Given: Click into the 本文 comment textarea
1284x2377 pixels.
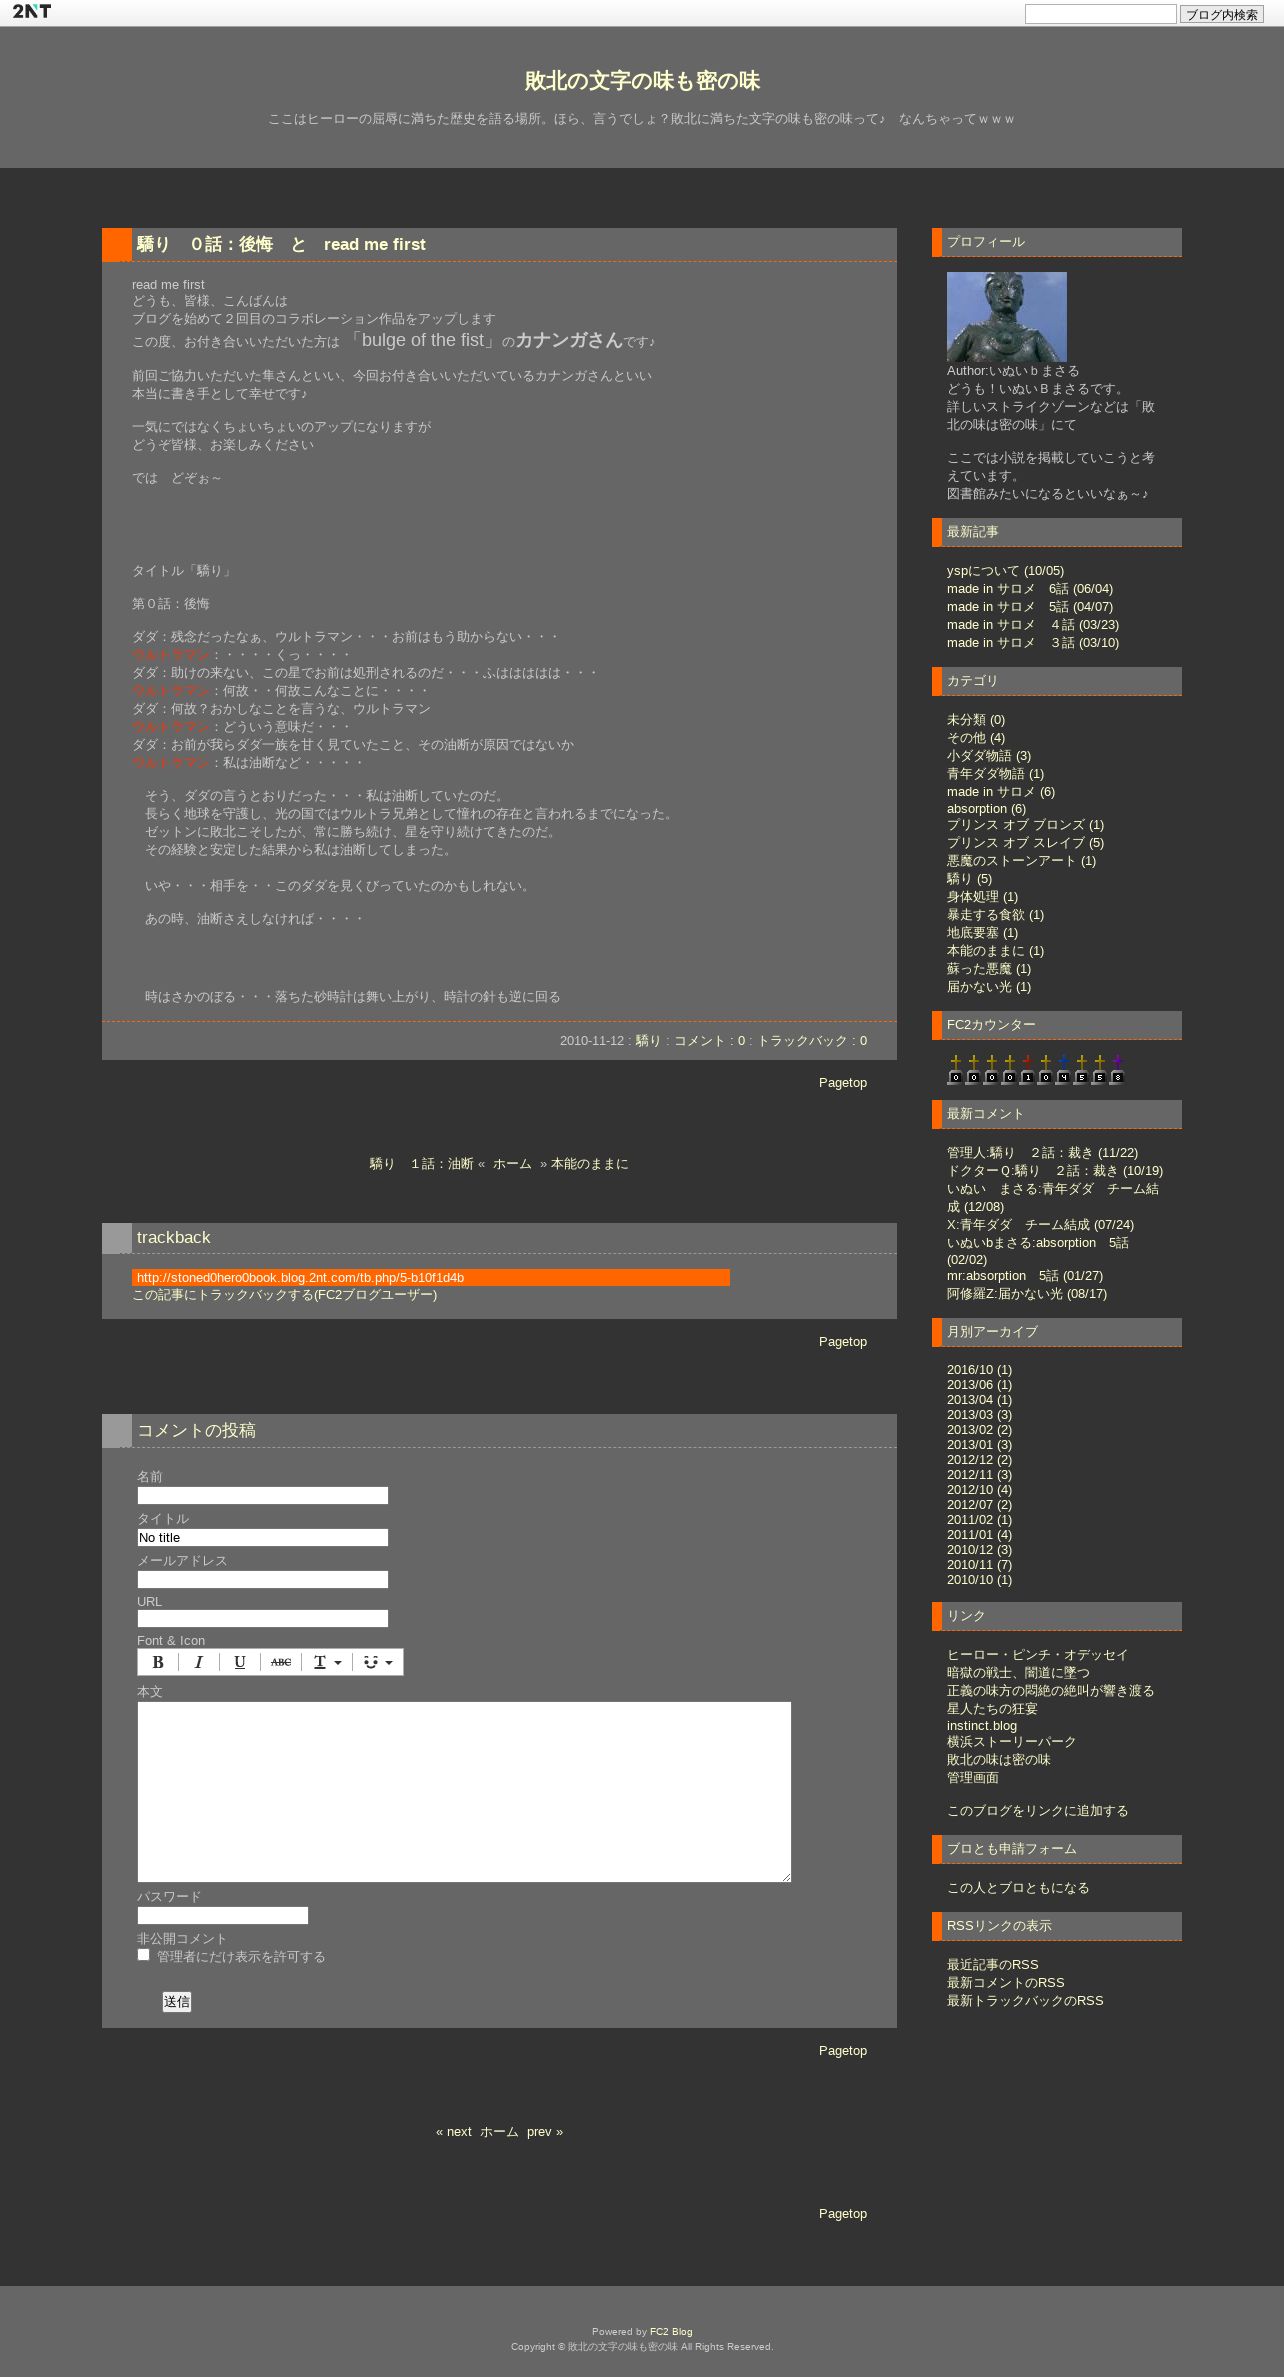Looking at the screenshot, I should point(464,1792).
